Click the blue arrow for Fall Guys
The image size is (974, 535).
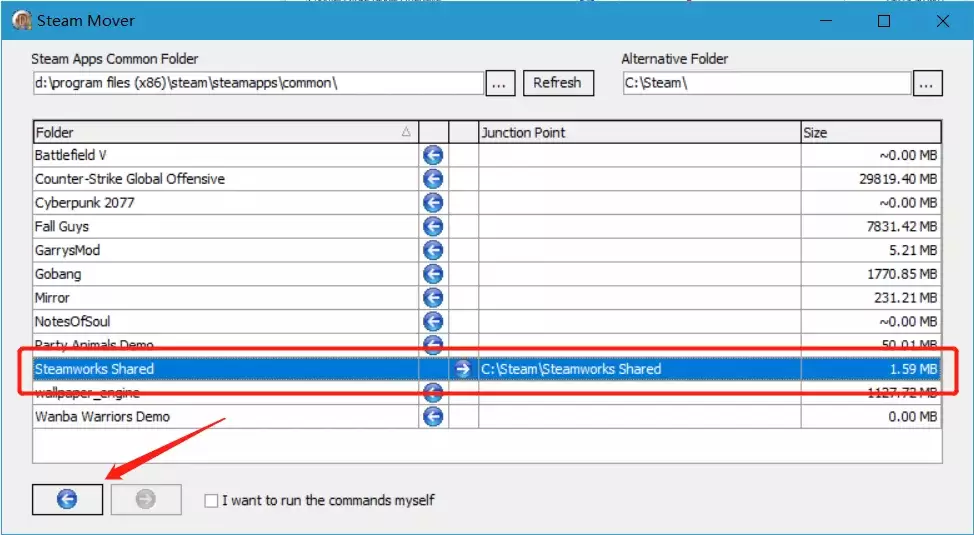433,226
